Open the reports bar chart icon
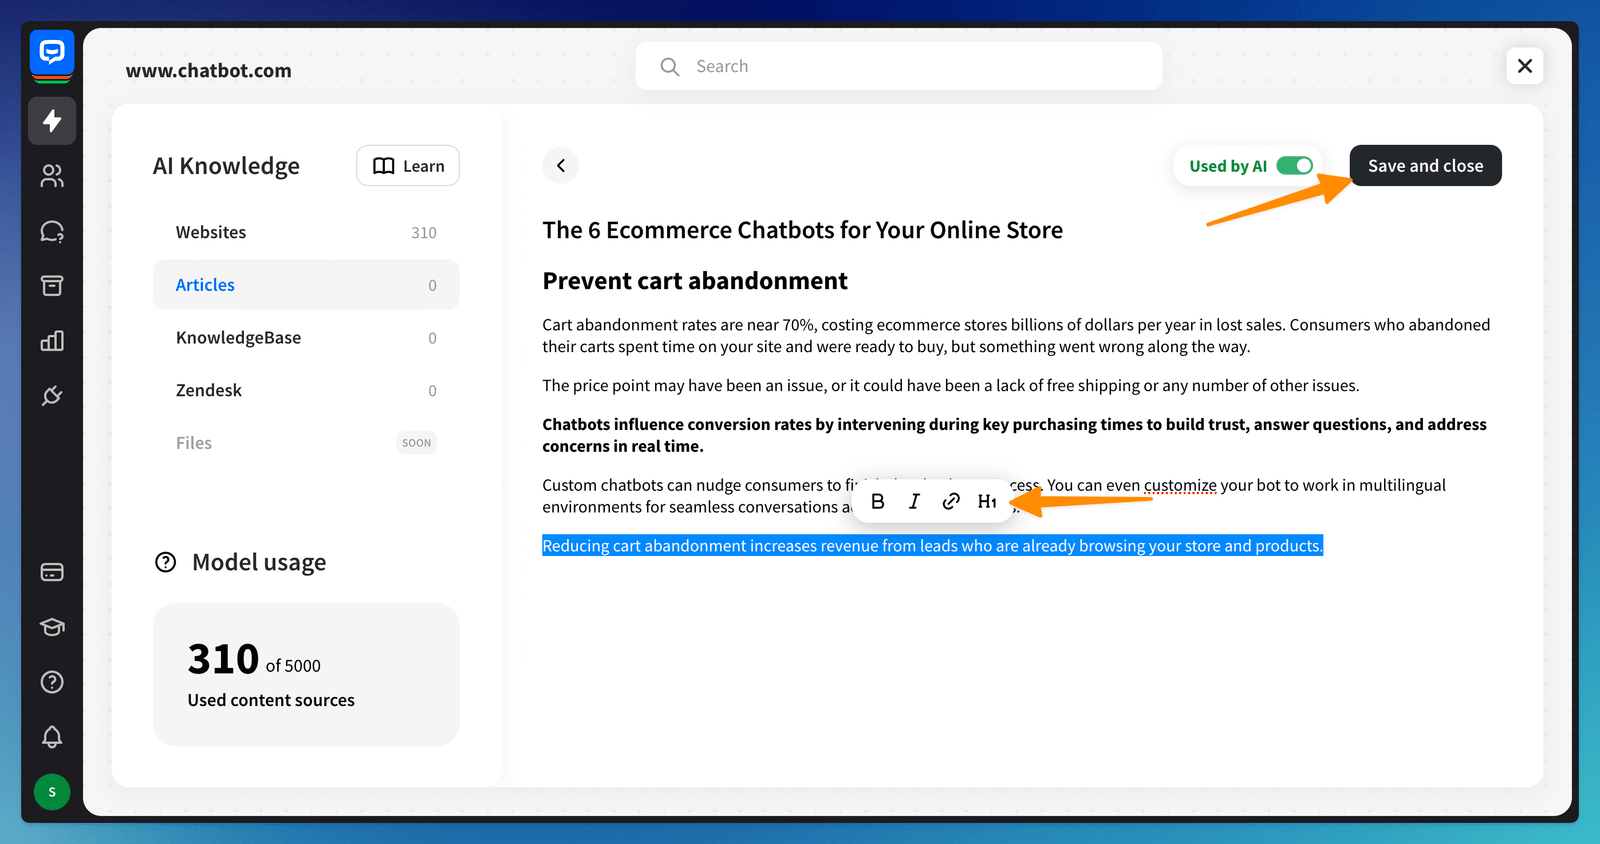Image resolution: width=1600 pixels, height=844 pixels. (52, 341)
